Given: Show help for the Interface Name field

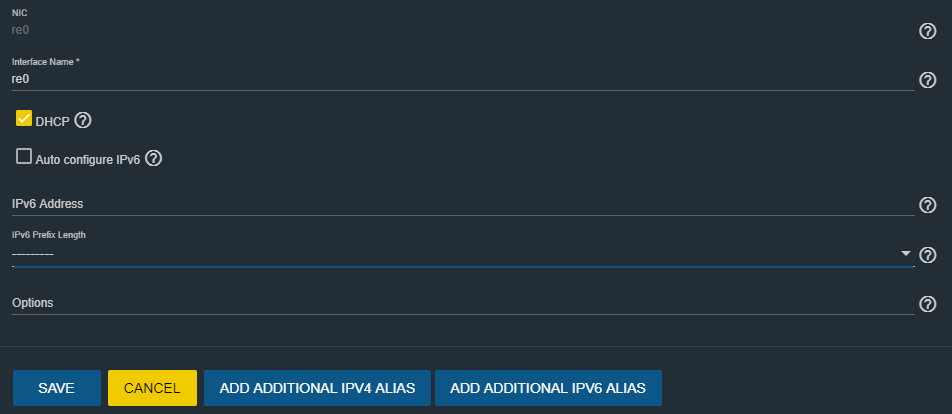Looking at the screenshot, I should point(927,80).
